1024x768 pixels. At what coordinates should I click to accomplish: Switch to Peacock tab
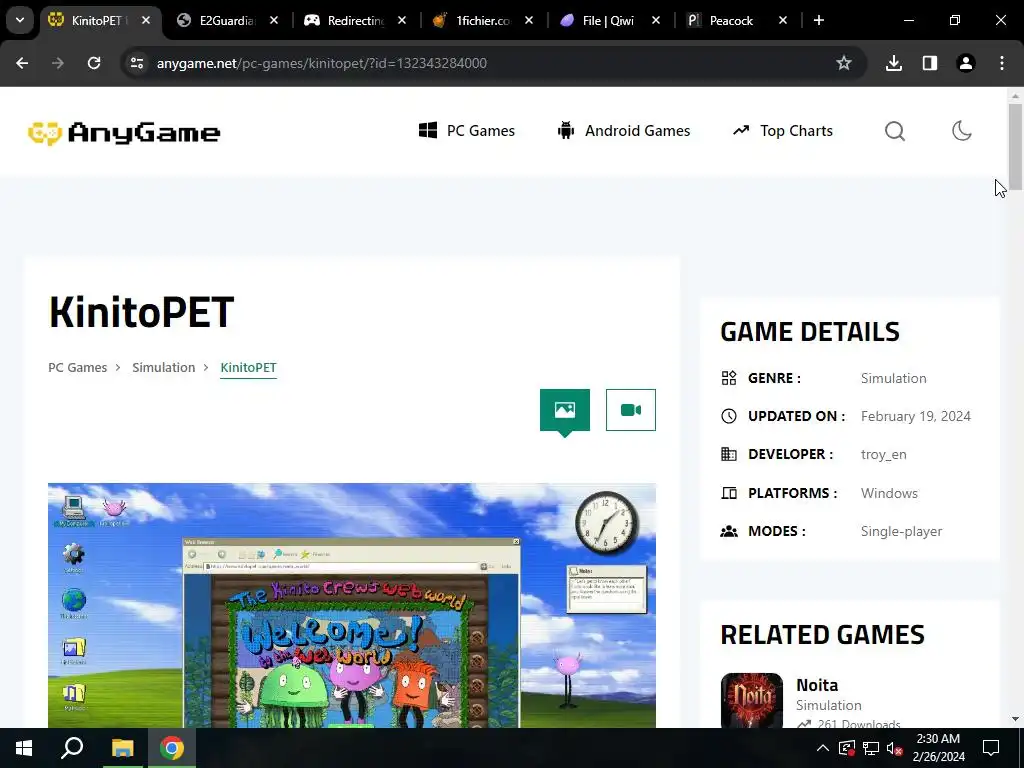click(737, 20)
